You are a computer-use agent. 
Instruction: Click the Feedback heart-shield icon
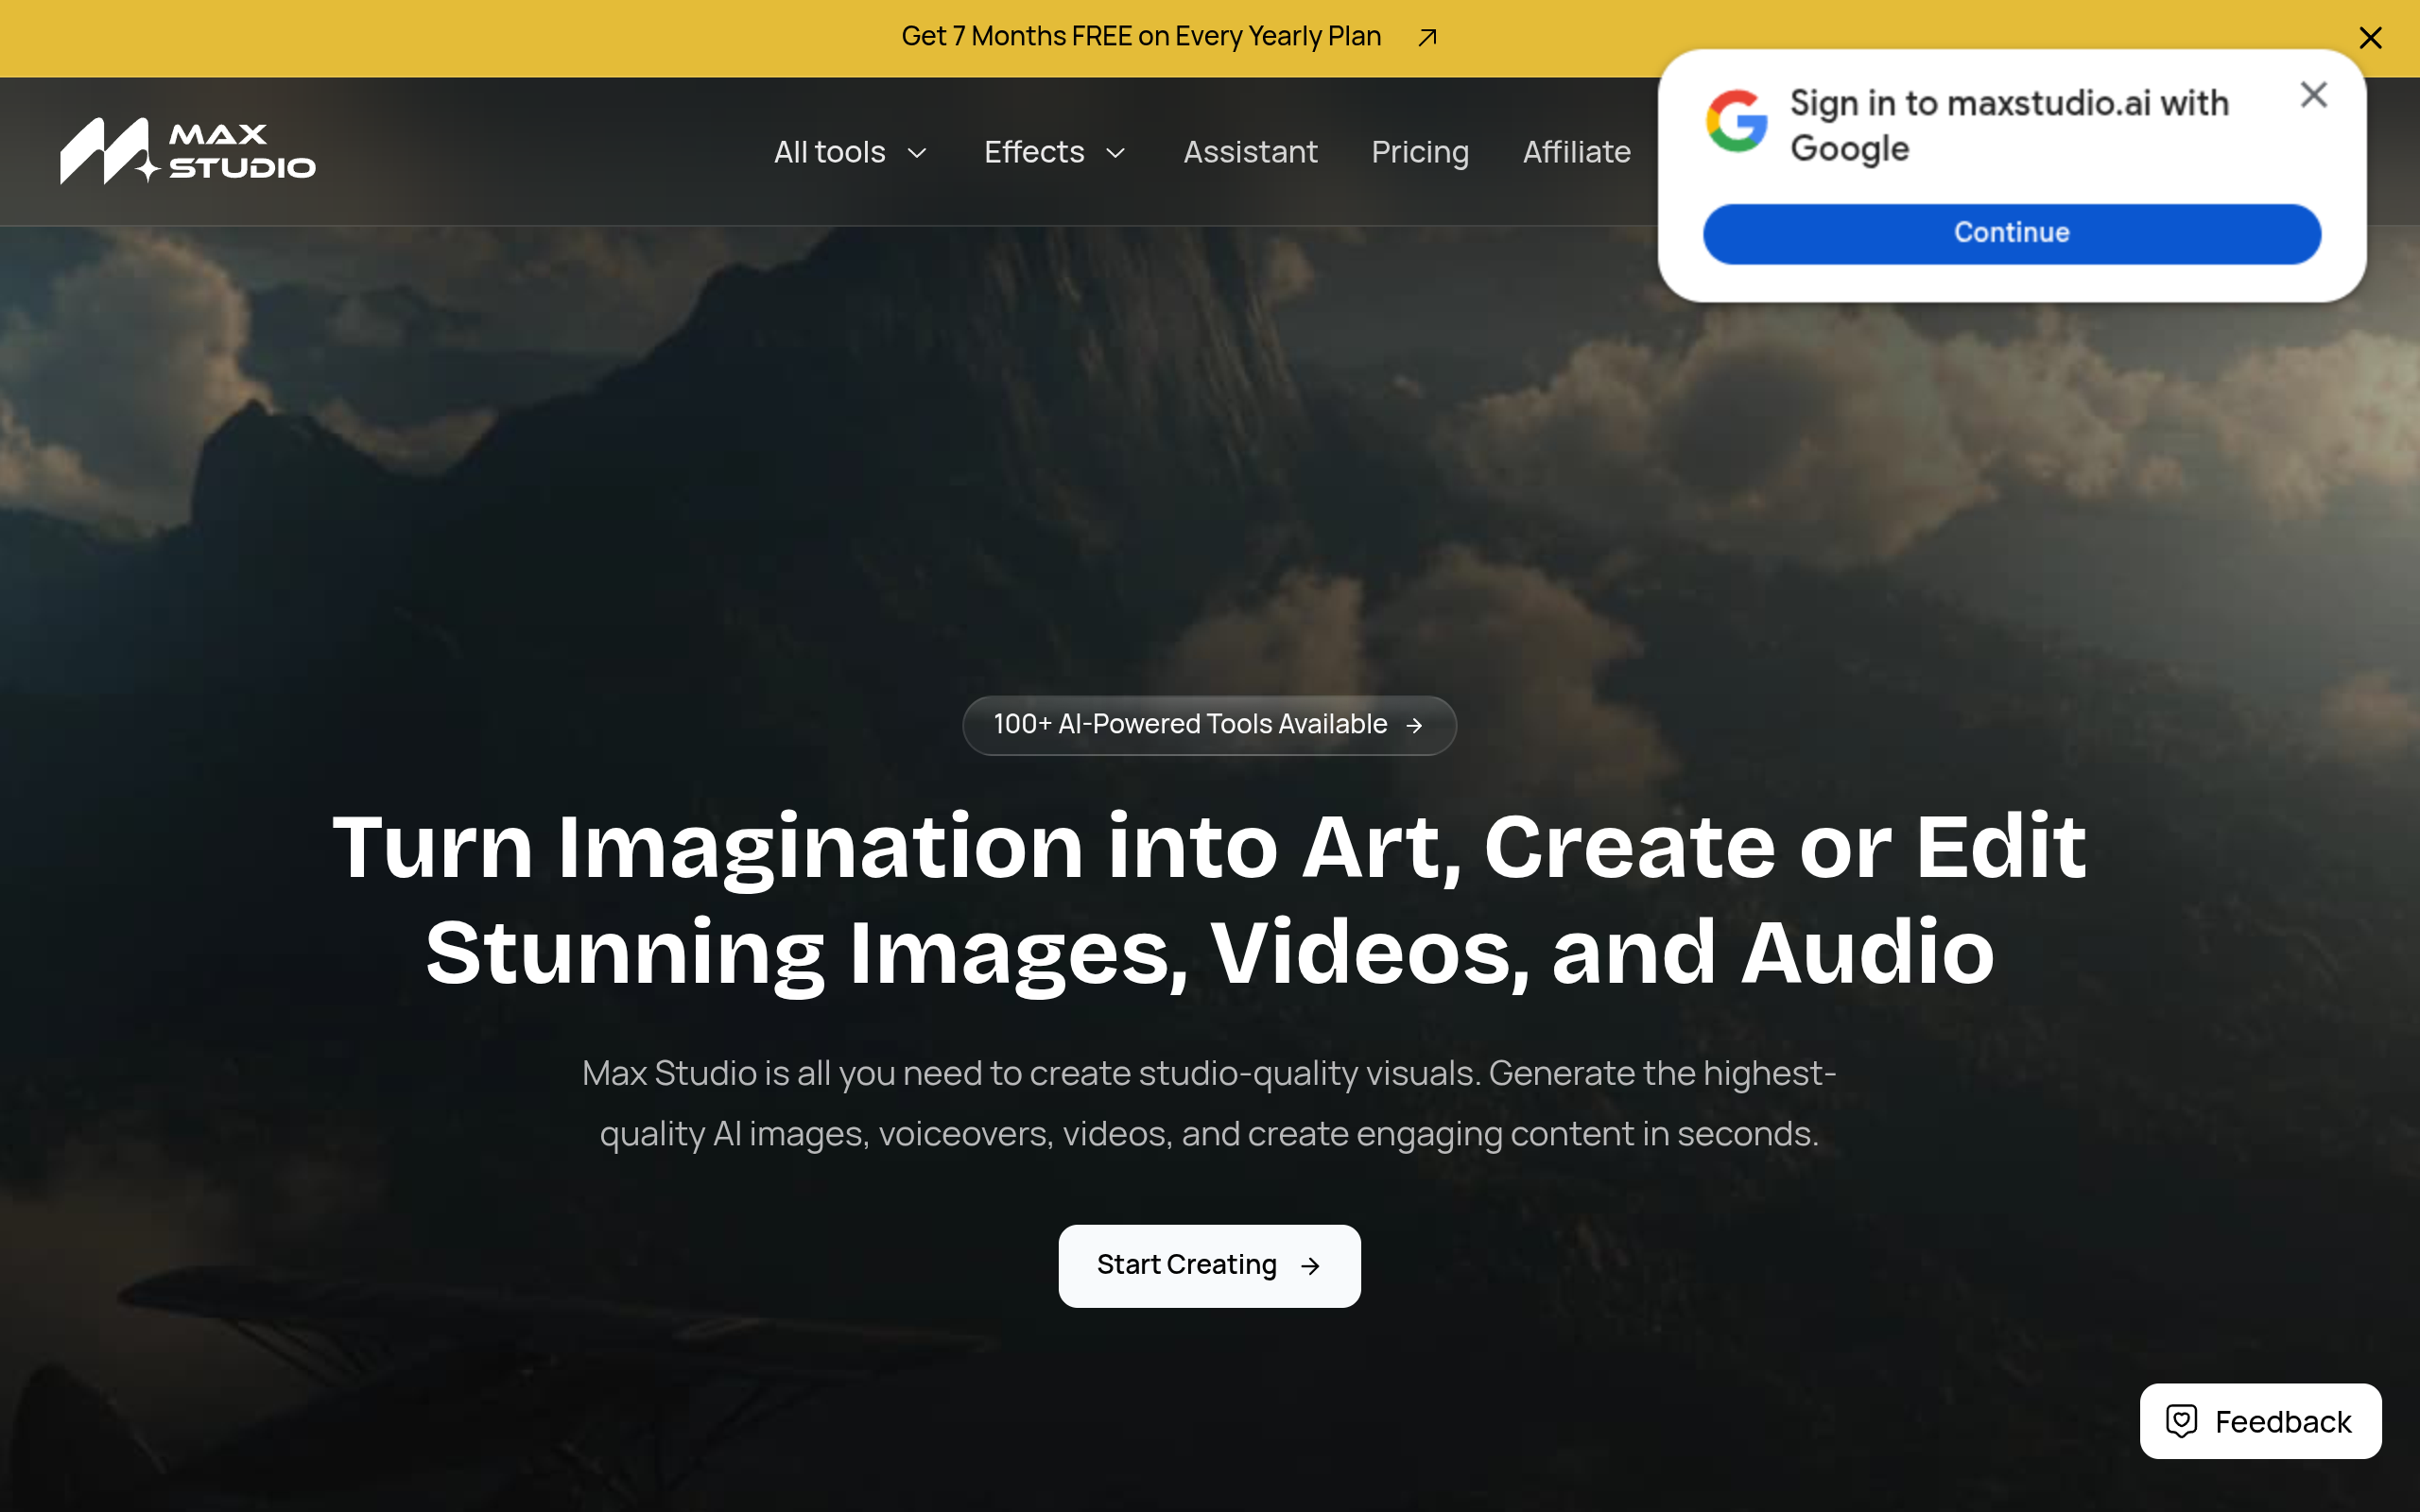[2181, 1421]
